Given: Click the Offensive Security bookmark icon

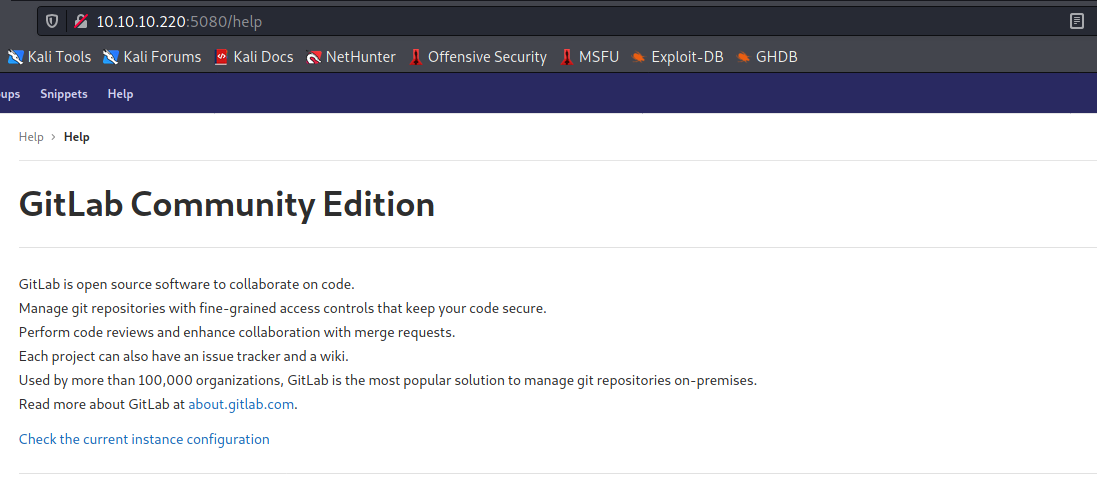Looking at the screenshot, I should pos(416,57).
